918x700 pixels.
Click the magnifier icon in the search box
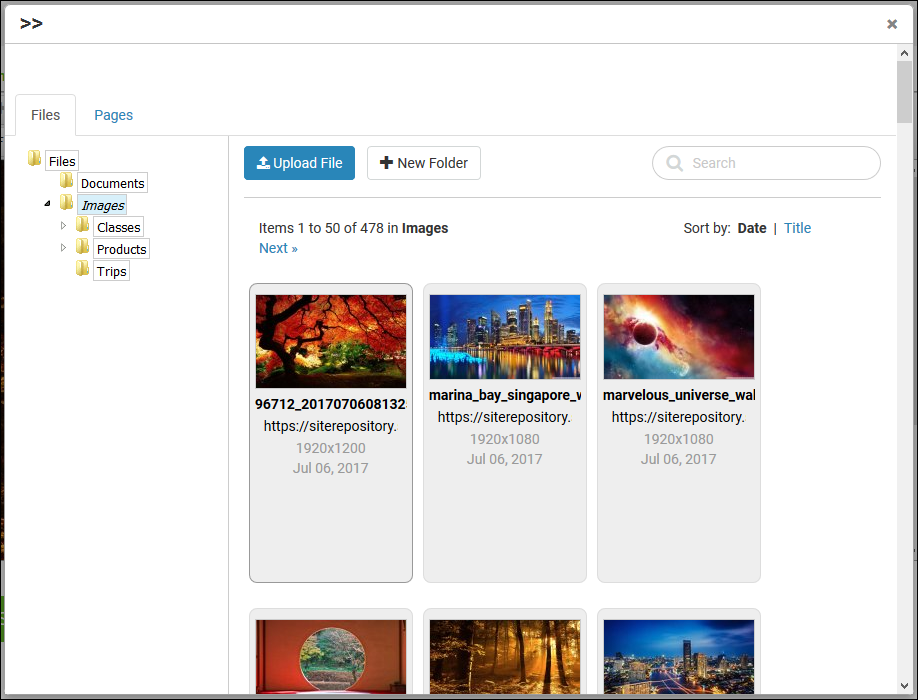(x=674, y=163)
